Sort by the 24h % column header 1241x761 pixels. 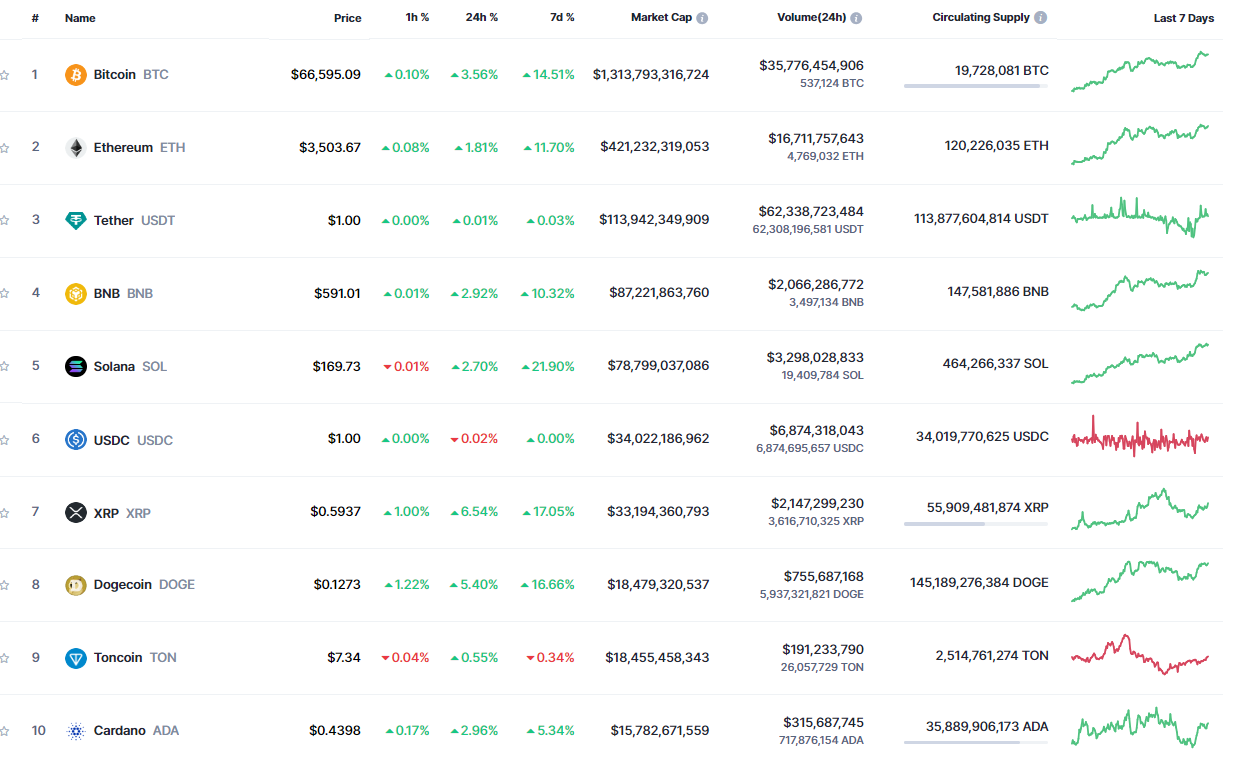coord(481,19)
